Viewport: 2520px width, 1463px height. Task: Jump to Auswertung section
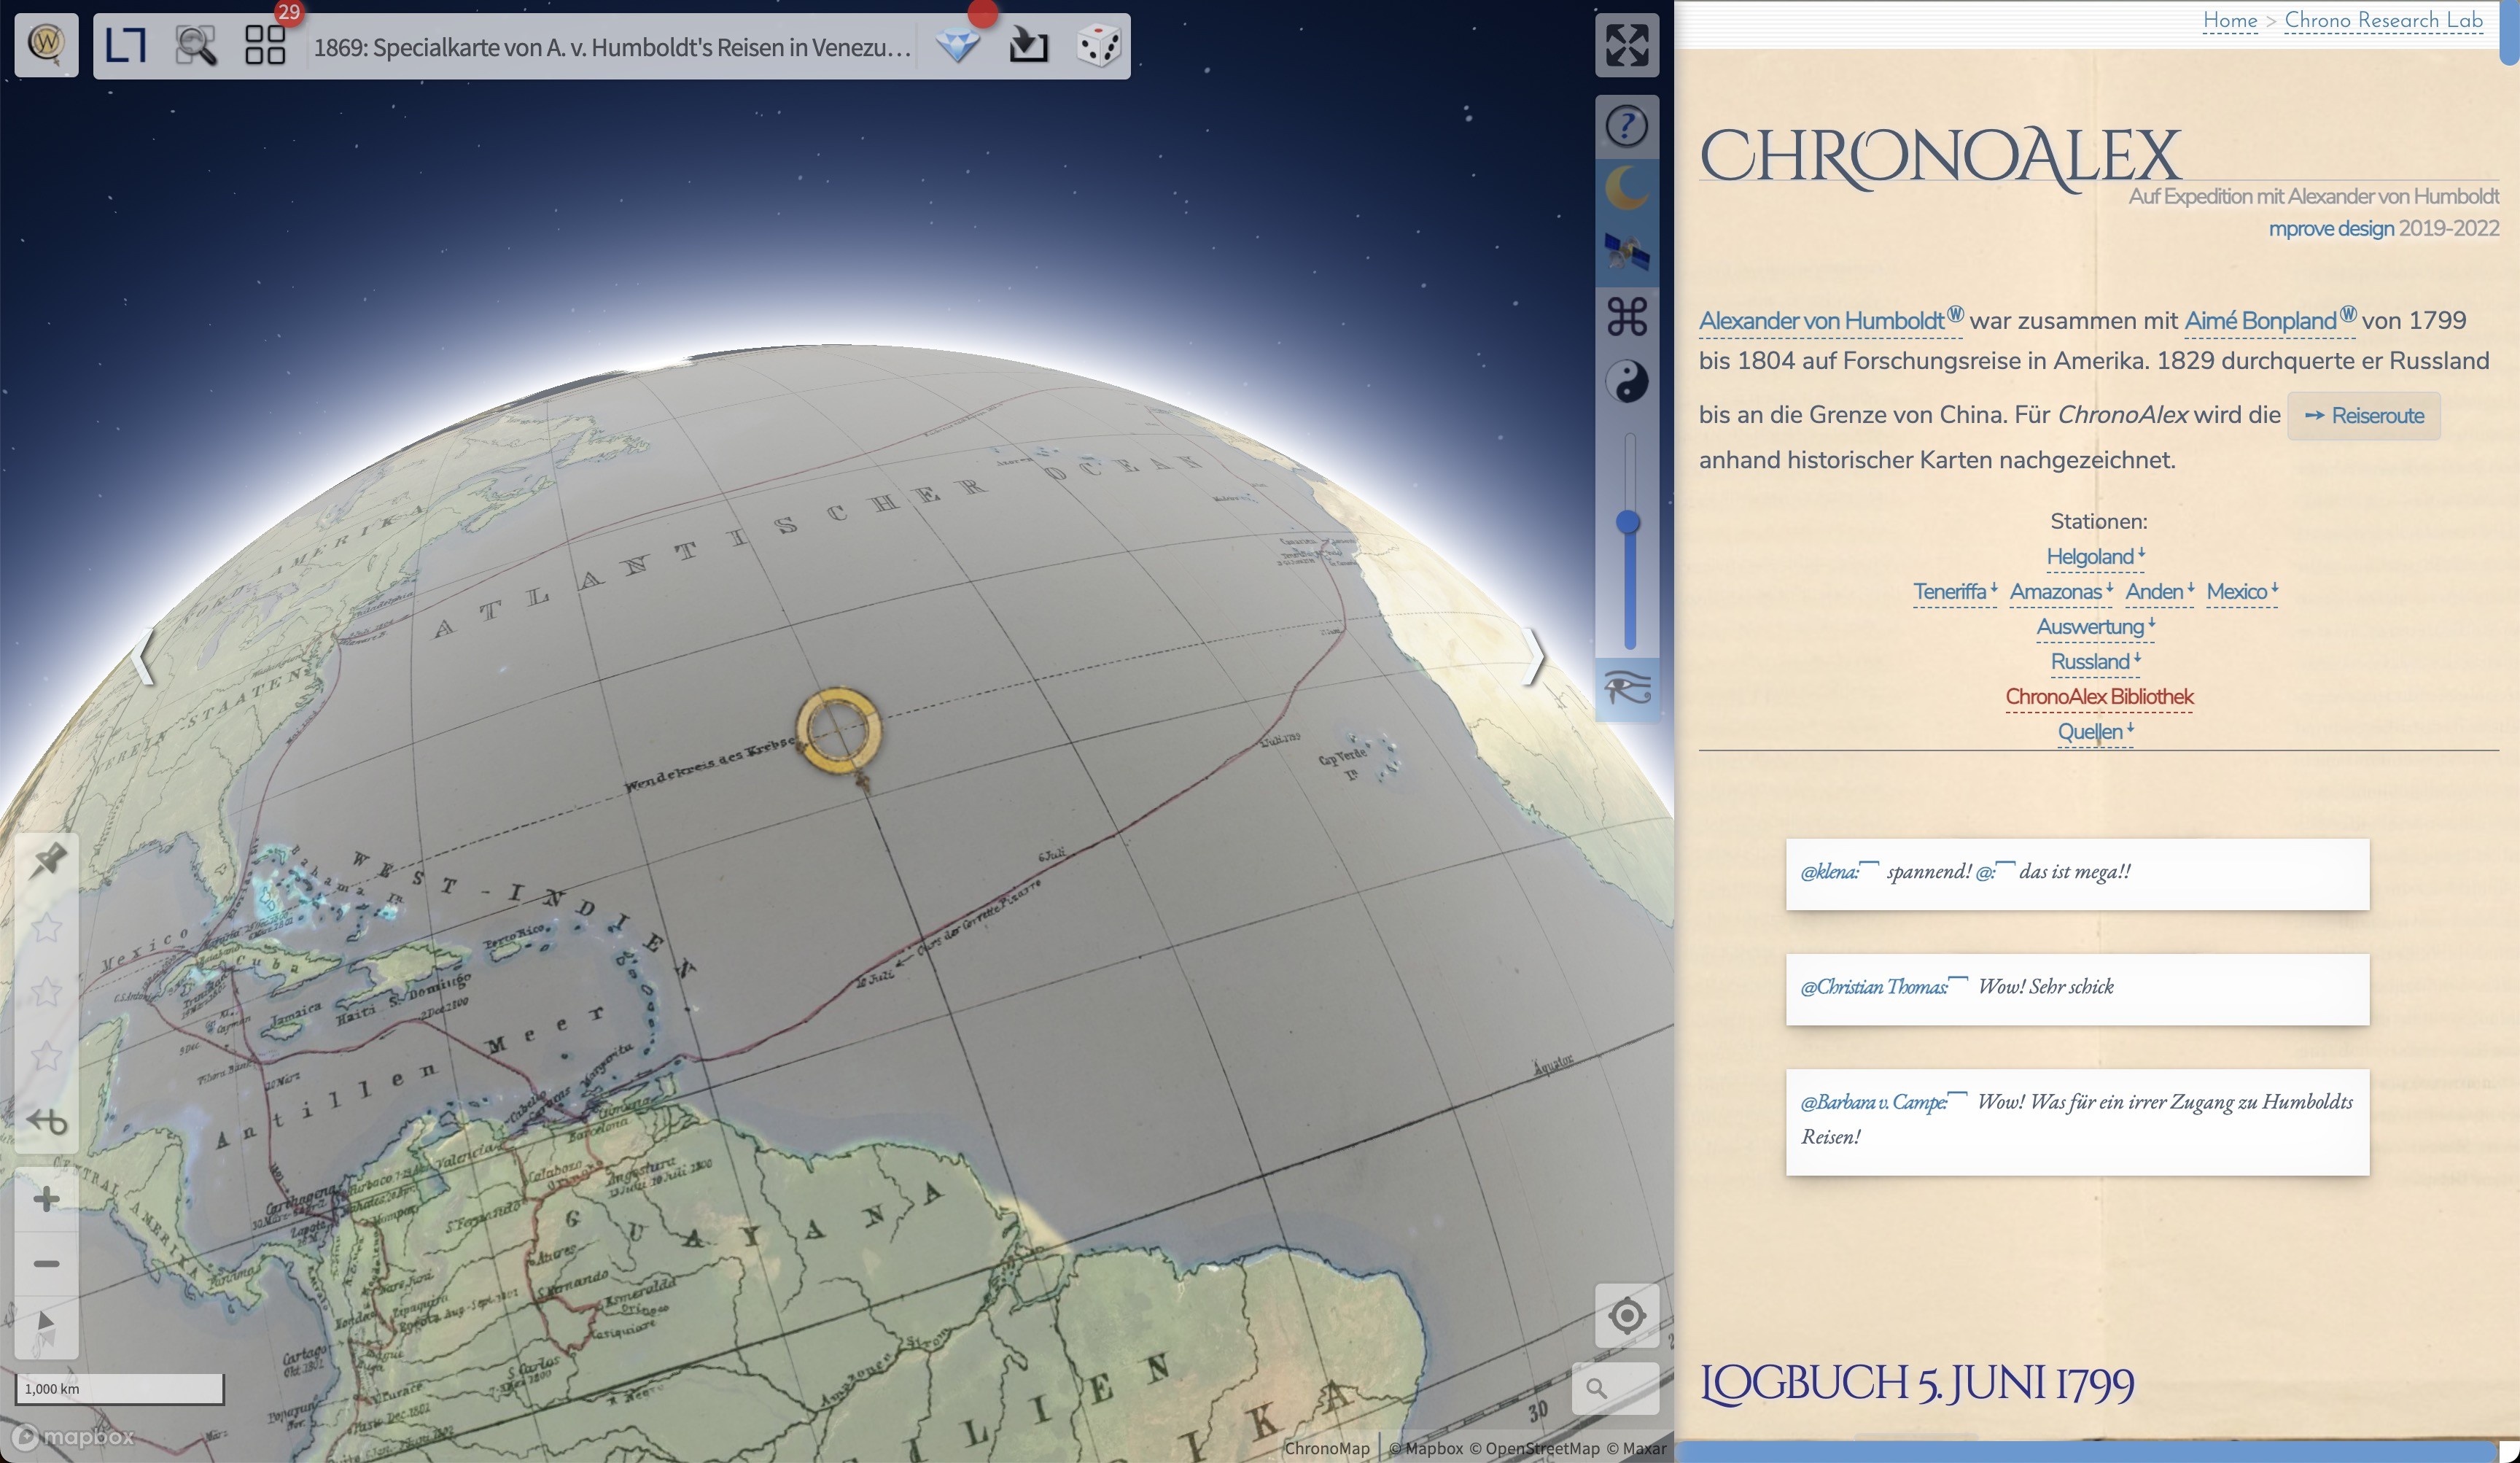(x=2095, y=626)
